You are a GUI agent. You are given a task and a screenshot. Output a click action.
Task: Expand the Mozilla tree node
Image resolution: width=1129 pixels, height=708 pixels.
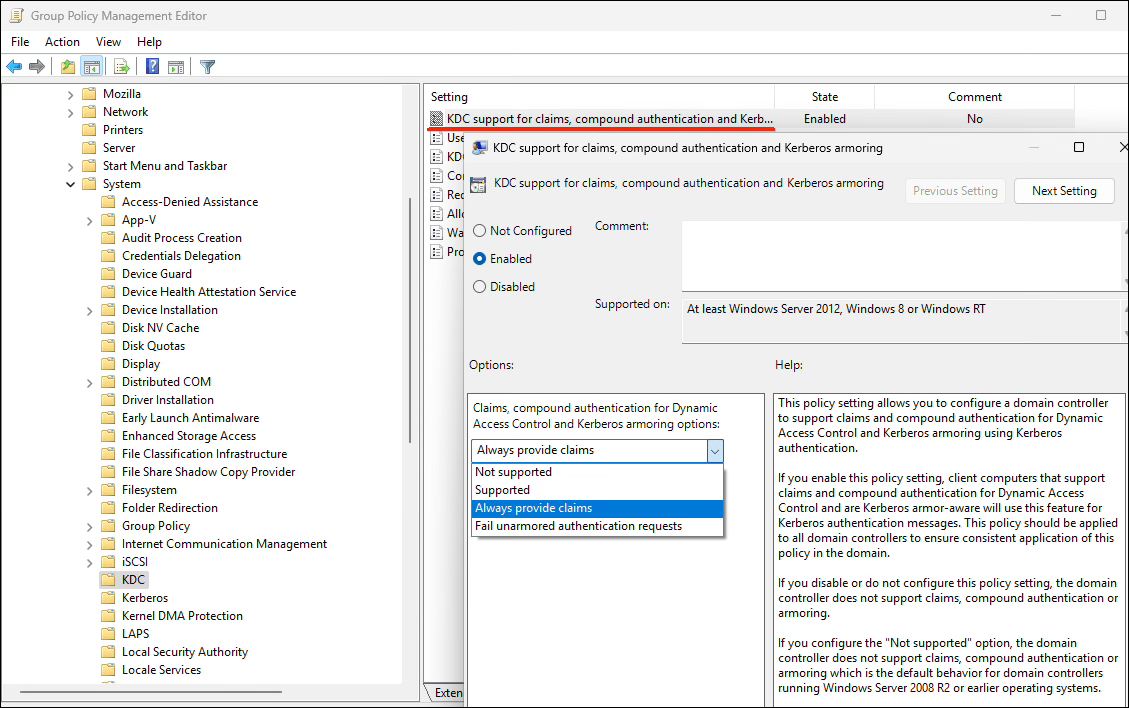coord(70,94)
